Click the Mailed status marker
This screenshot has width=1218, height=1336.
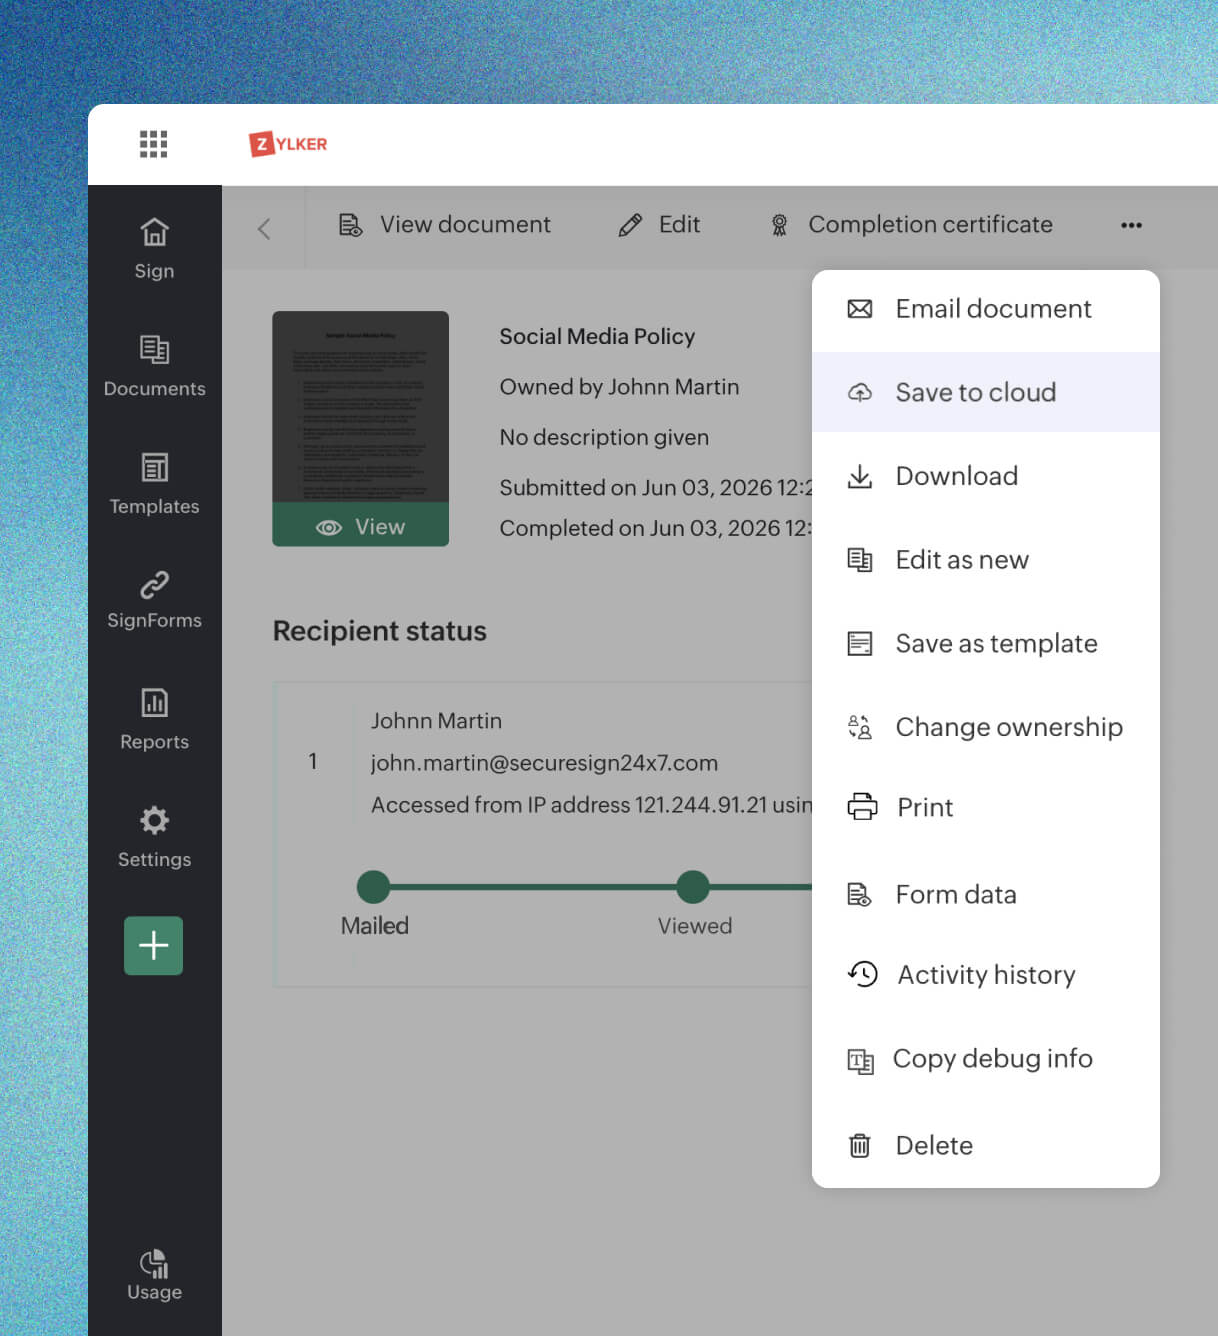coord(373,887)
